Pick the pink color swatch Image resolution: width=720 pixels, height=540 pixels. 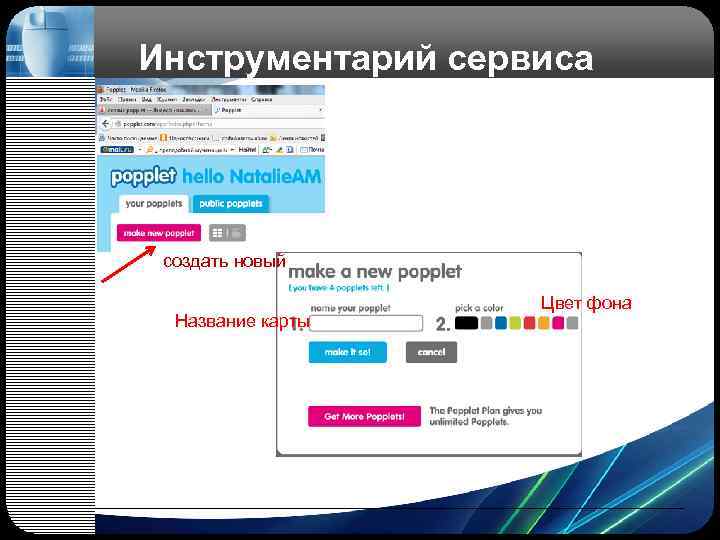pos(558,323)
